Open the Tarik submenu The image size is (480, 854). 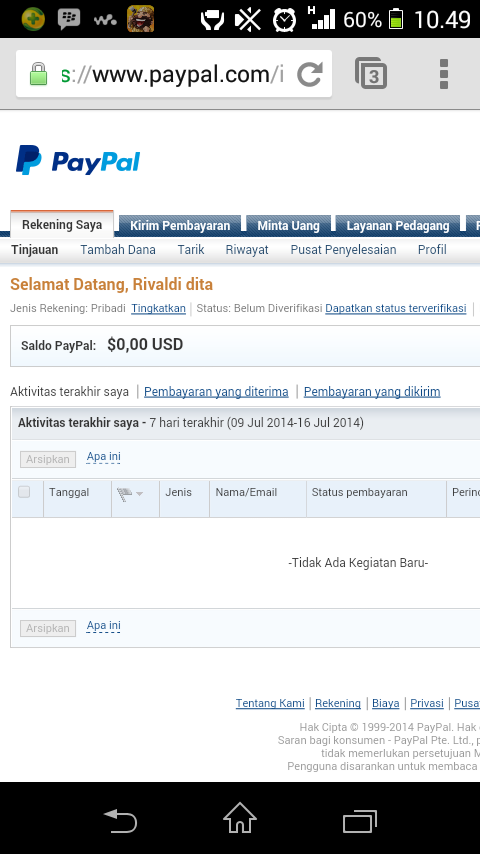click(191, 249)
